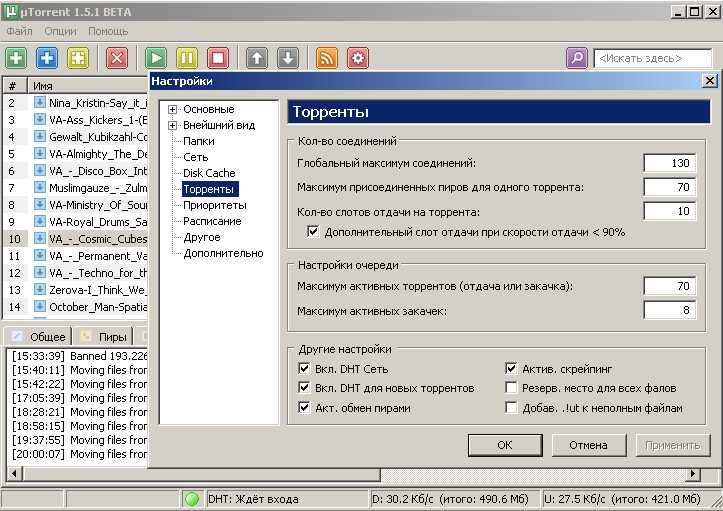This screenshot has width=723, height=511.
Task: Click the green Start torrent play icon
Action: [x=156, y=58]
